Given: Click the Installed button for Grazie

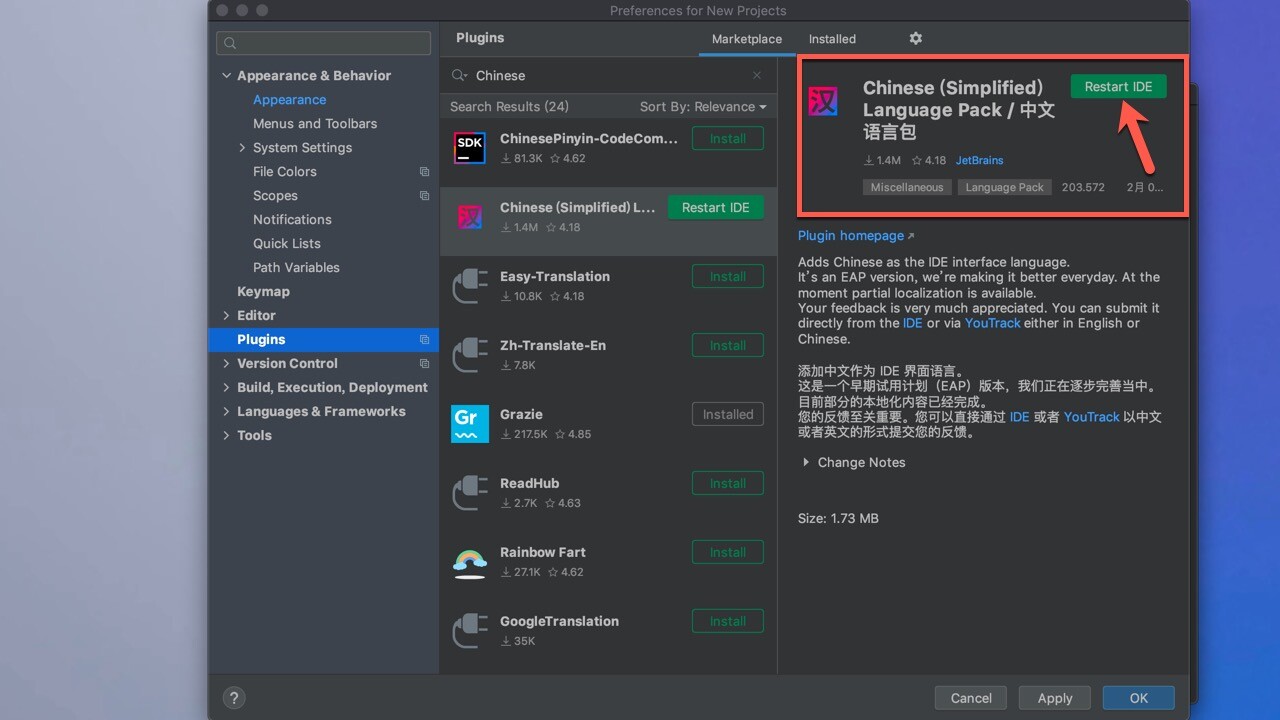Looking at the screenshot, I should tap(728, 414).
